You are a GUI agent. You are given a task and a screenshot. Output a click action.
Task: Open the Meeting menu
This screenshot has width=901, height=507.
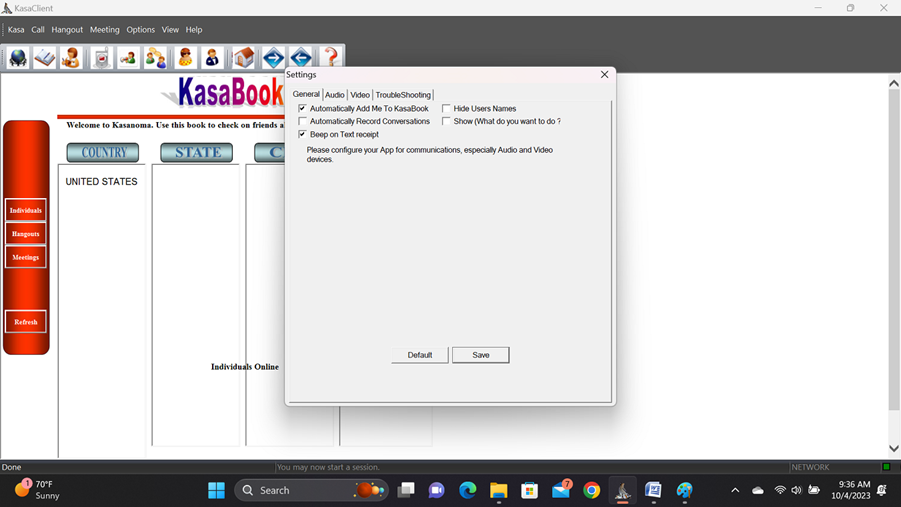[x=105, y=29]
